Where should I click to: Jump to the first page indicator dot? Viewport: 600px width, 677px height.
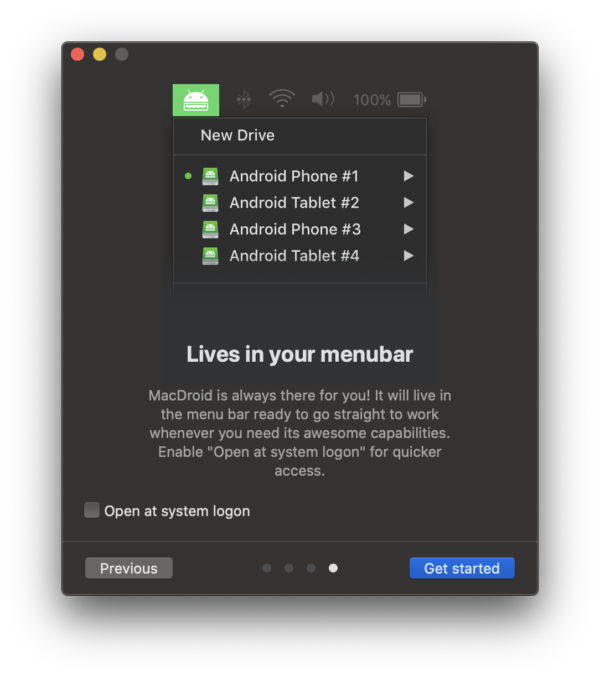click(x=267, y=568)
